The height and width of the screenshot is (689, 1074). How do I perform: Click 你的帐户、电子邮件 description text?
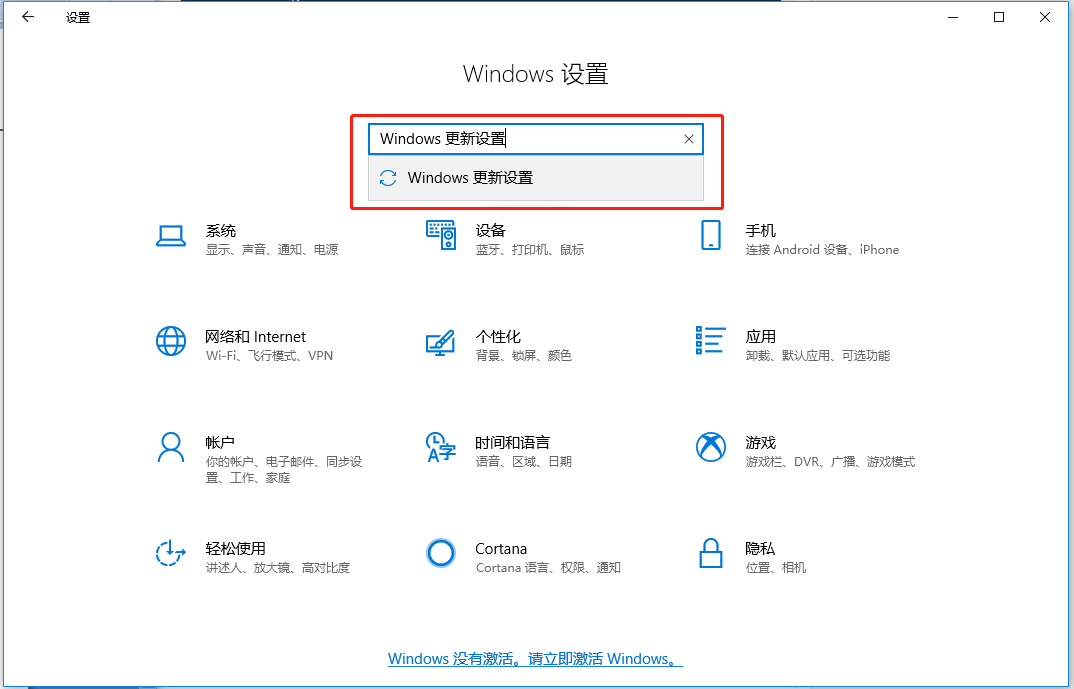pyautogui.click(x=284, y=470)
